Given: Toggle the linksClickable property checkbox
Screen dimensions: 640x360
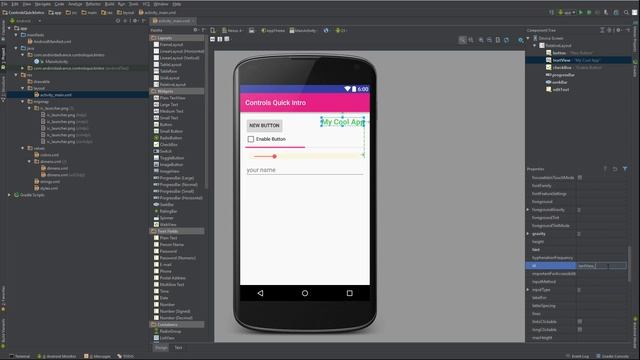Looking at the screenshot, I should pos(580,322).
